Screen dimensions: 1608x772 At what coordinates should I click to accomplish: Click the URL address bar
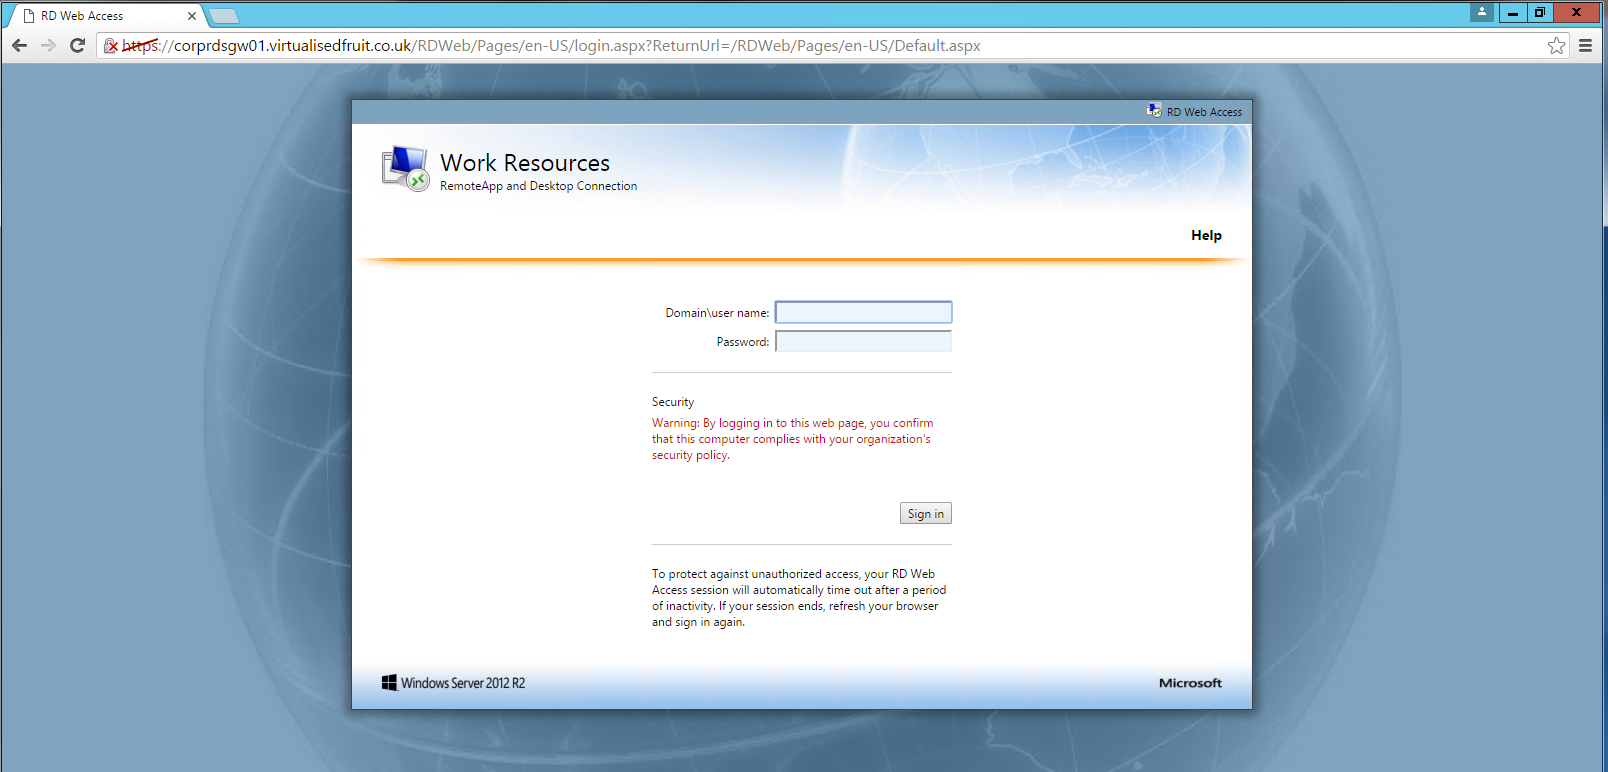click(x=800, y=46)
